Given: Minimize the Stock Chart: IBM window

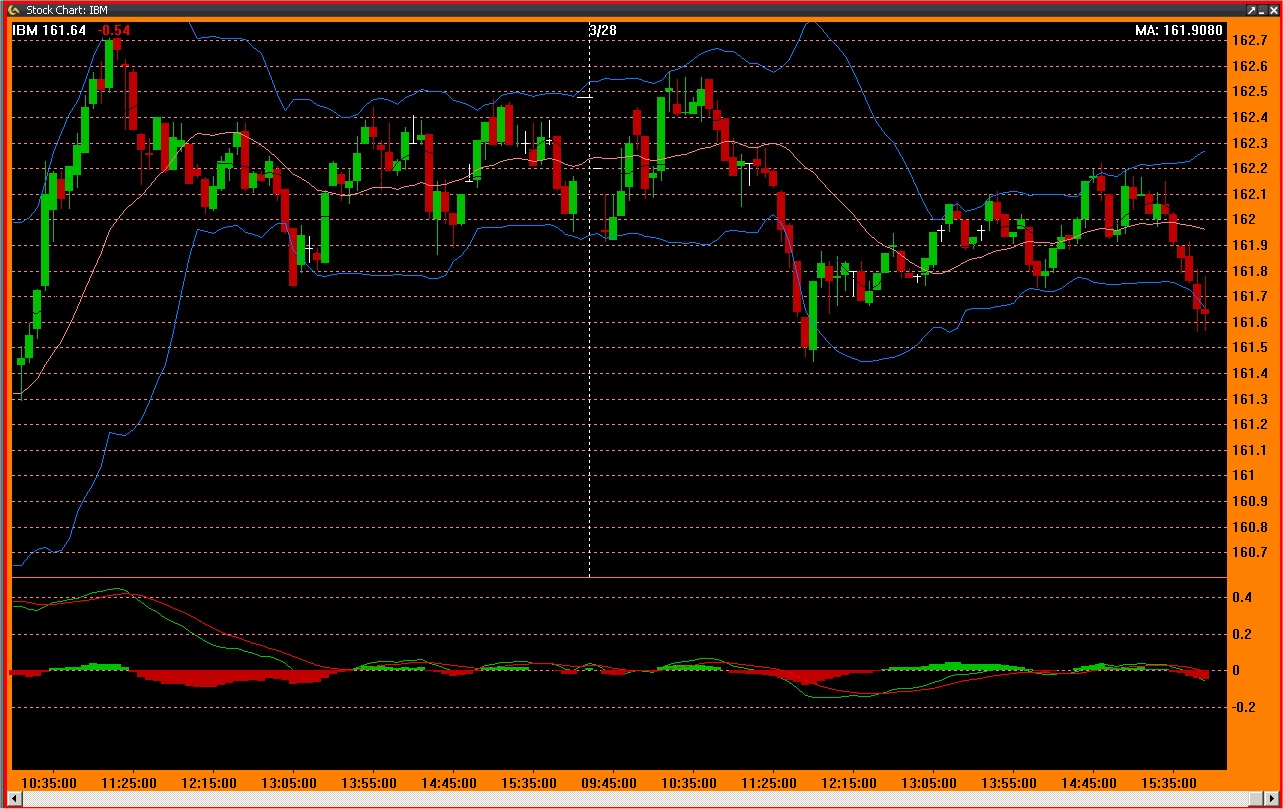Looking at the screenshot, I should click(1263, 10).
